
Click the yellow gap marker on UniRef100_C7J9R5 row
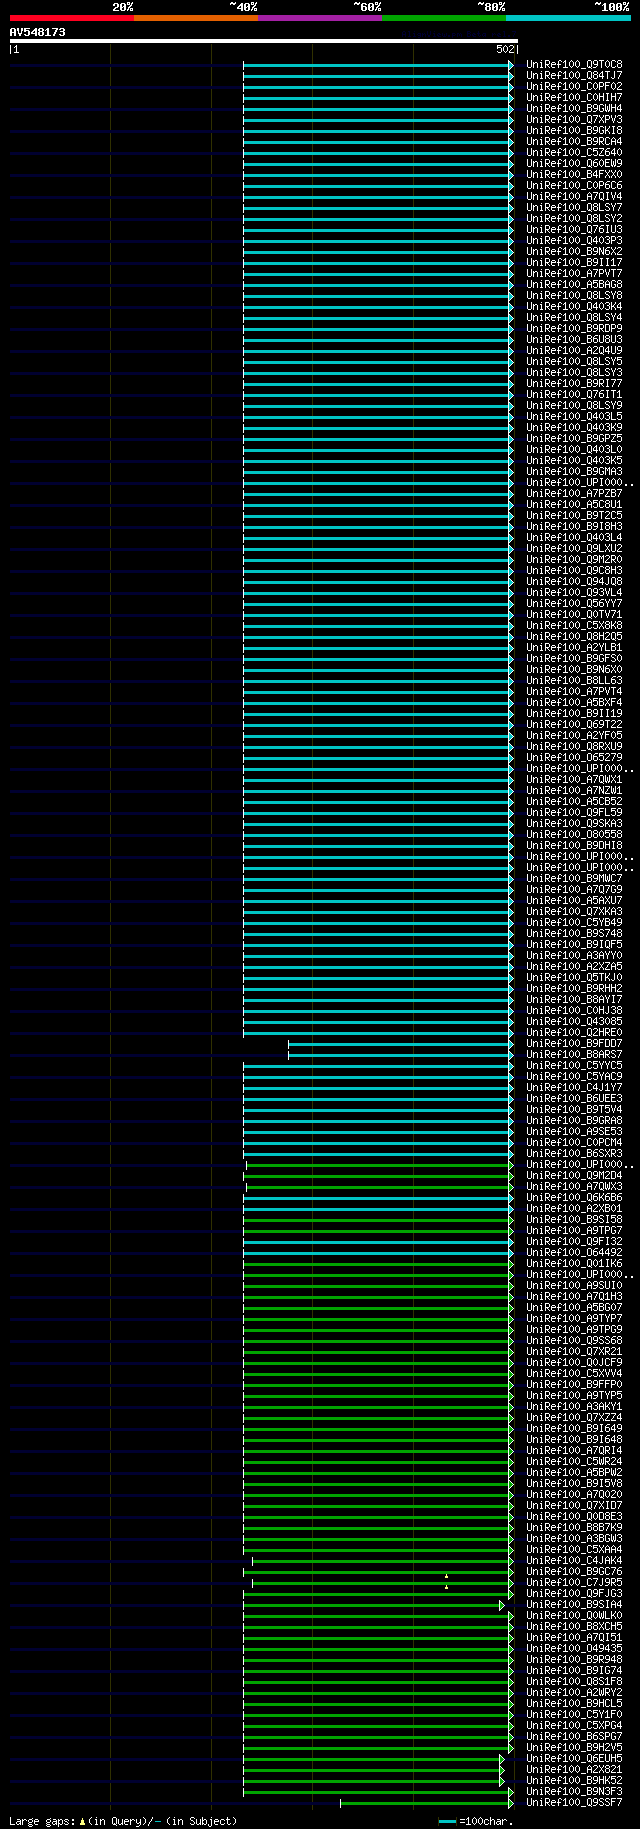click(446, 1588)
